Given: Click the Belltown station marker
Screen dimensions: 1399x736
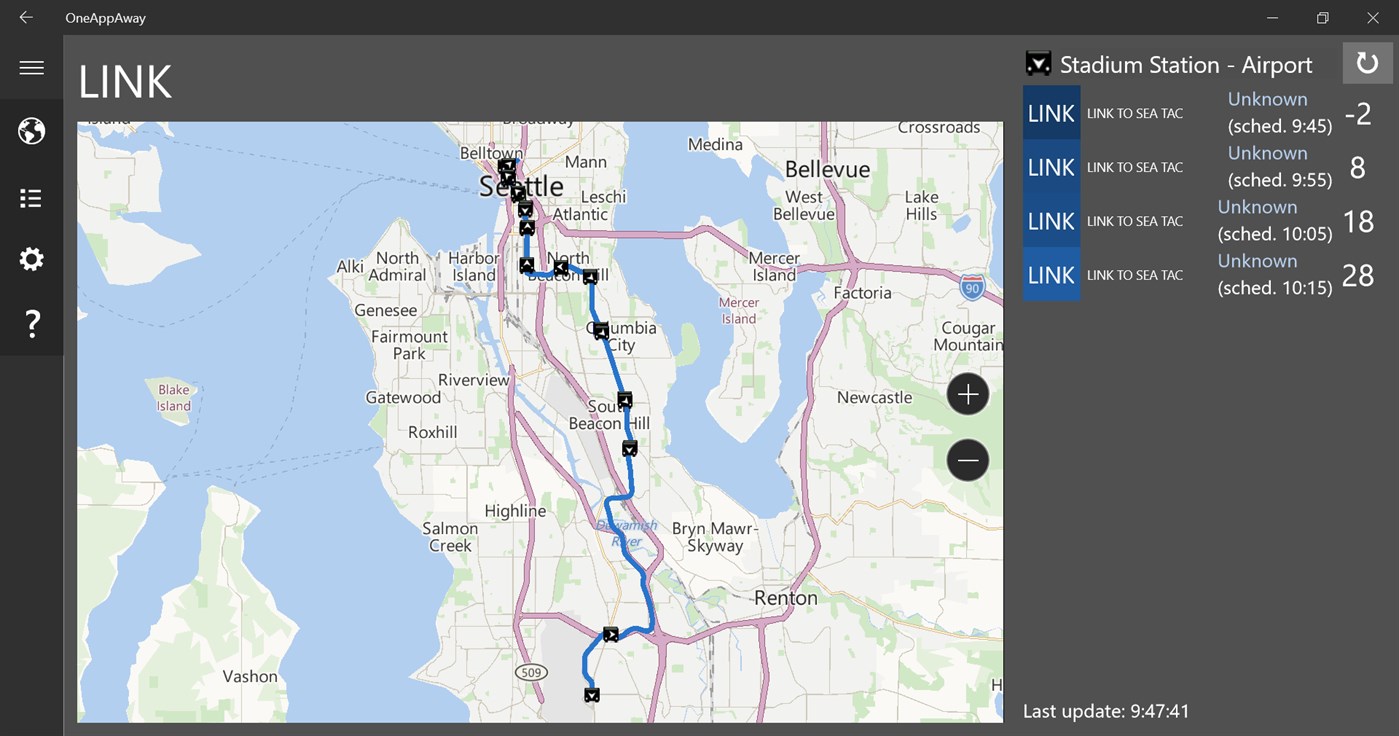Looking at the screenshot, I should tap(506, 166).
